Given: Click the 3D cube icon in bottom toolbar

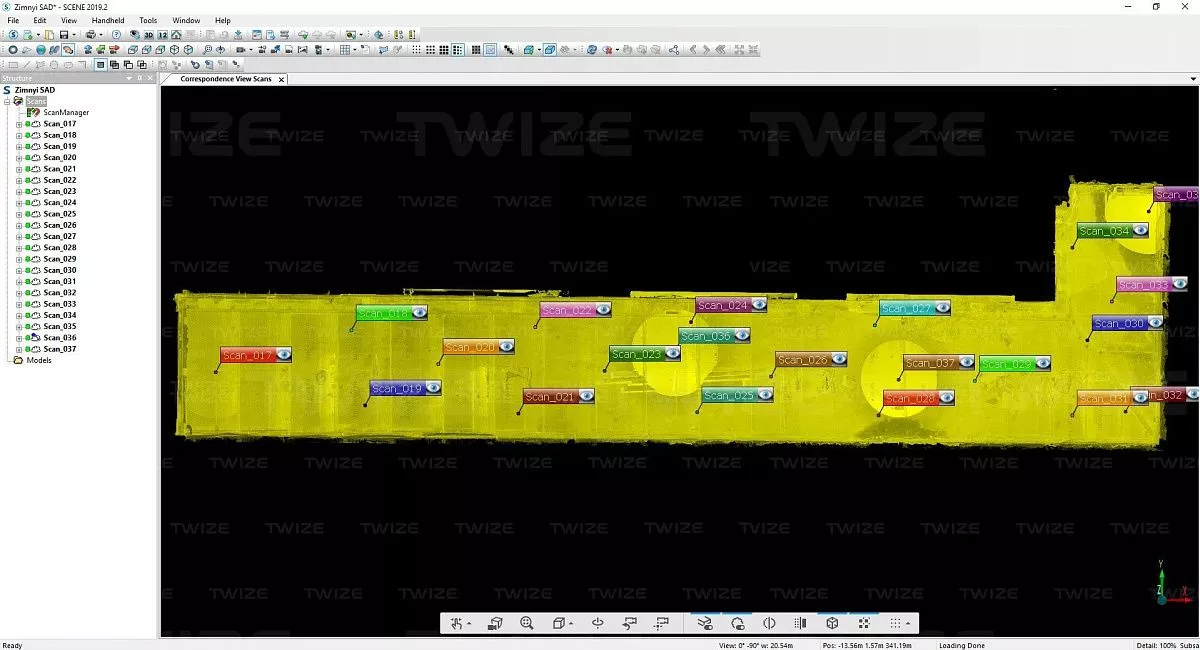Looking at the screenshot, I should [832, 624].
